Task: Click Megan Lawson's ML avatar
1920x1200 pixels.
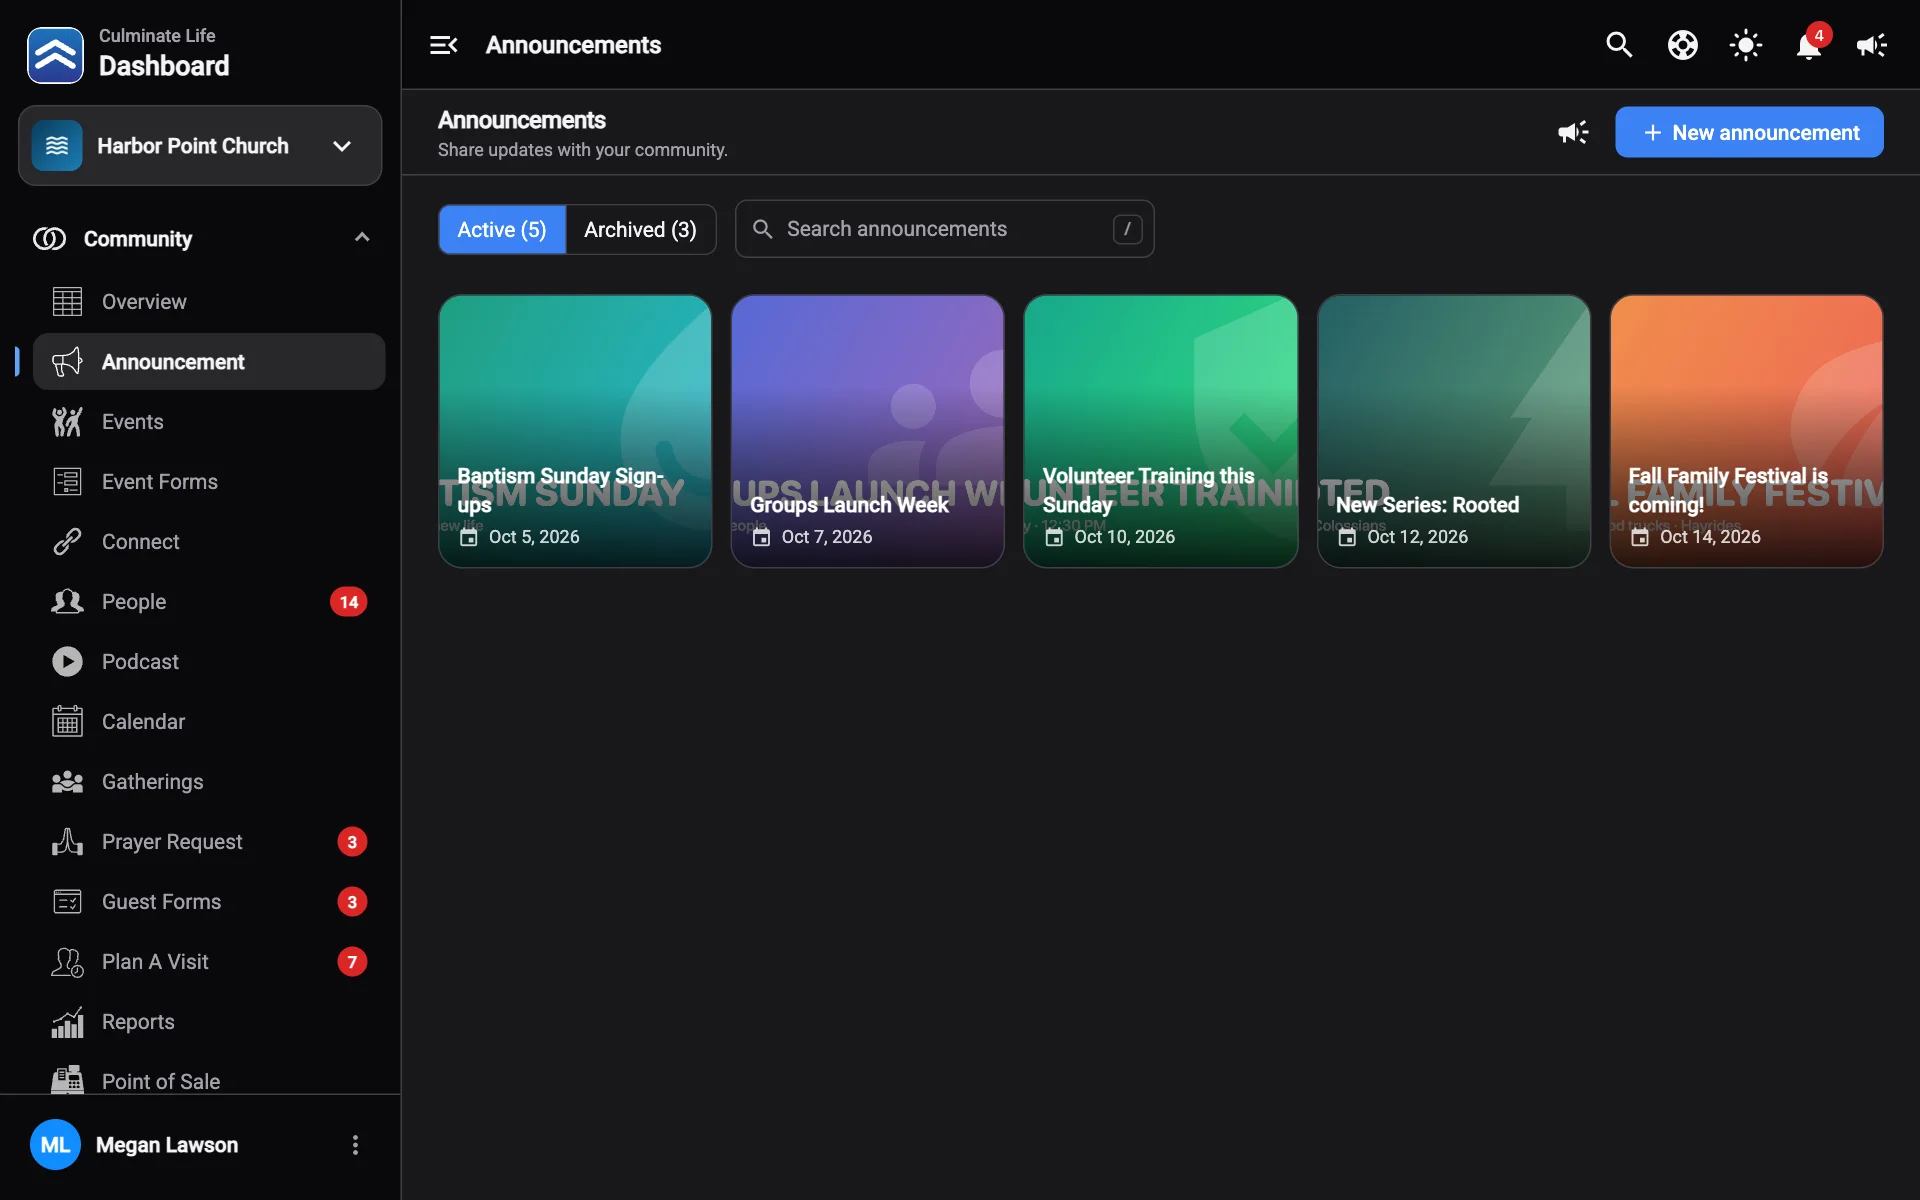Action: pos(55,1145)
